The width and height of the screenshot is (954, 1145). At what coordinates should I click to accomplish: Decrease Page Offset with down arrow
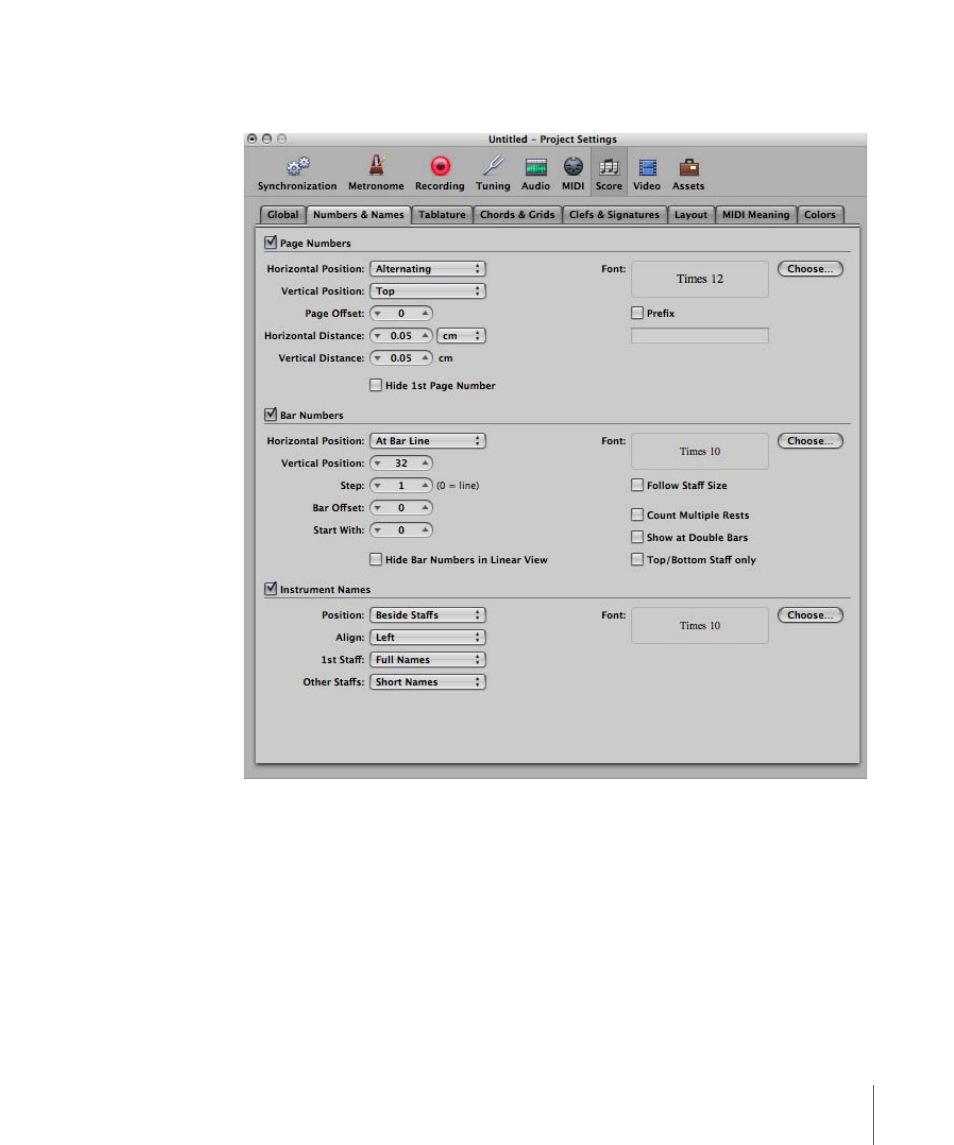click(x=378, y=313)
